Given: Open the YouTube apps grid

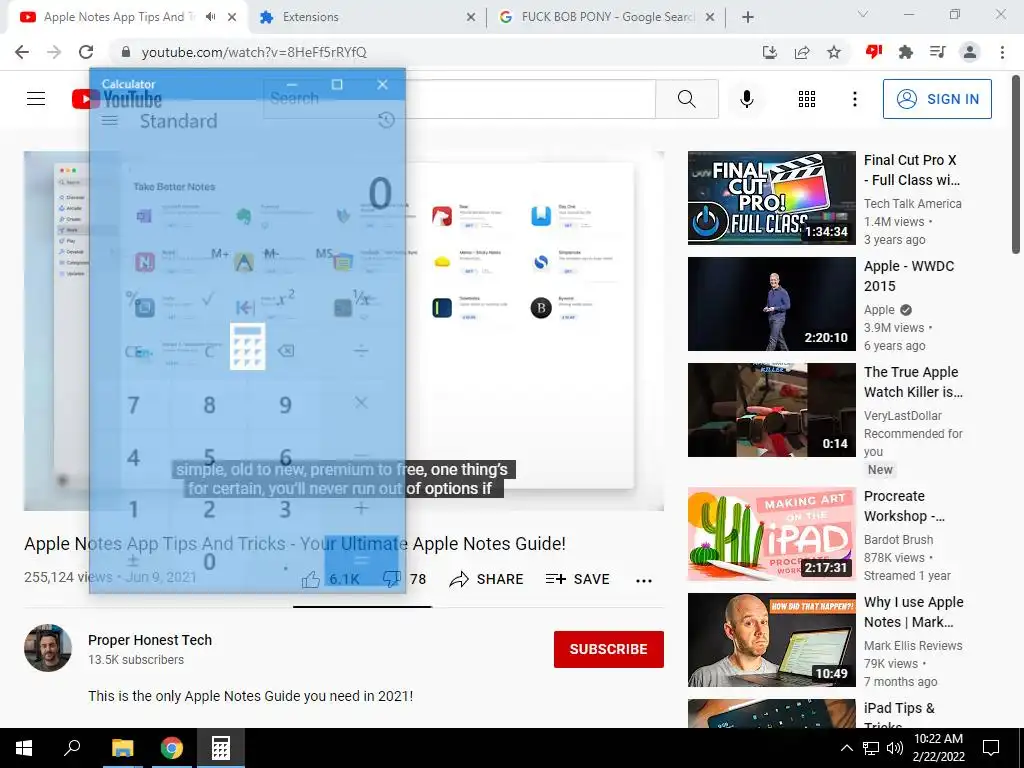Looking at the screenshot, I should click(807, 99).
